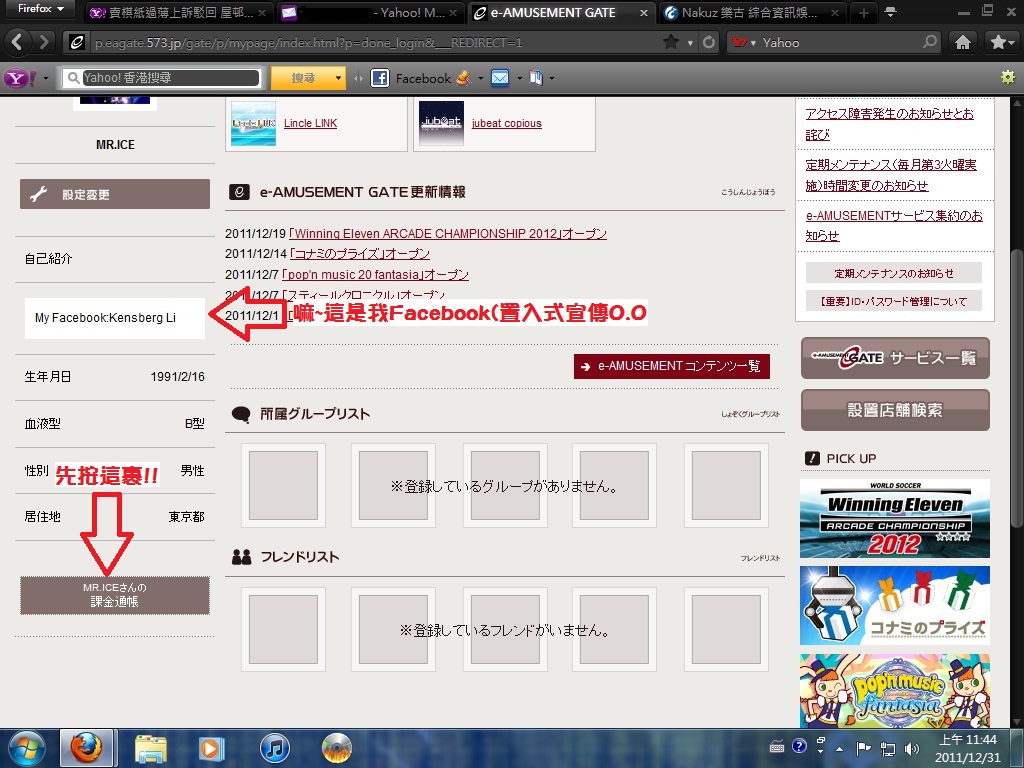
Task: Reload the page using the refresh icon
Action: 709,43
